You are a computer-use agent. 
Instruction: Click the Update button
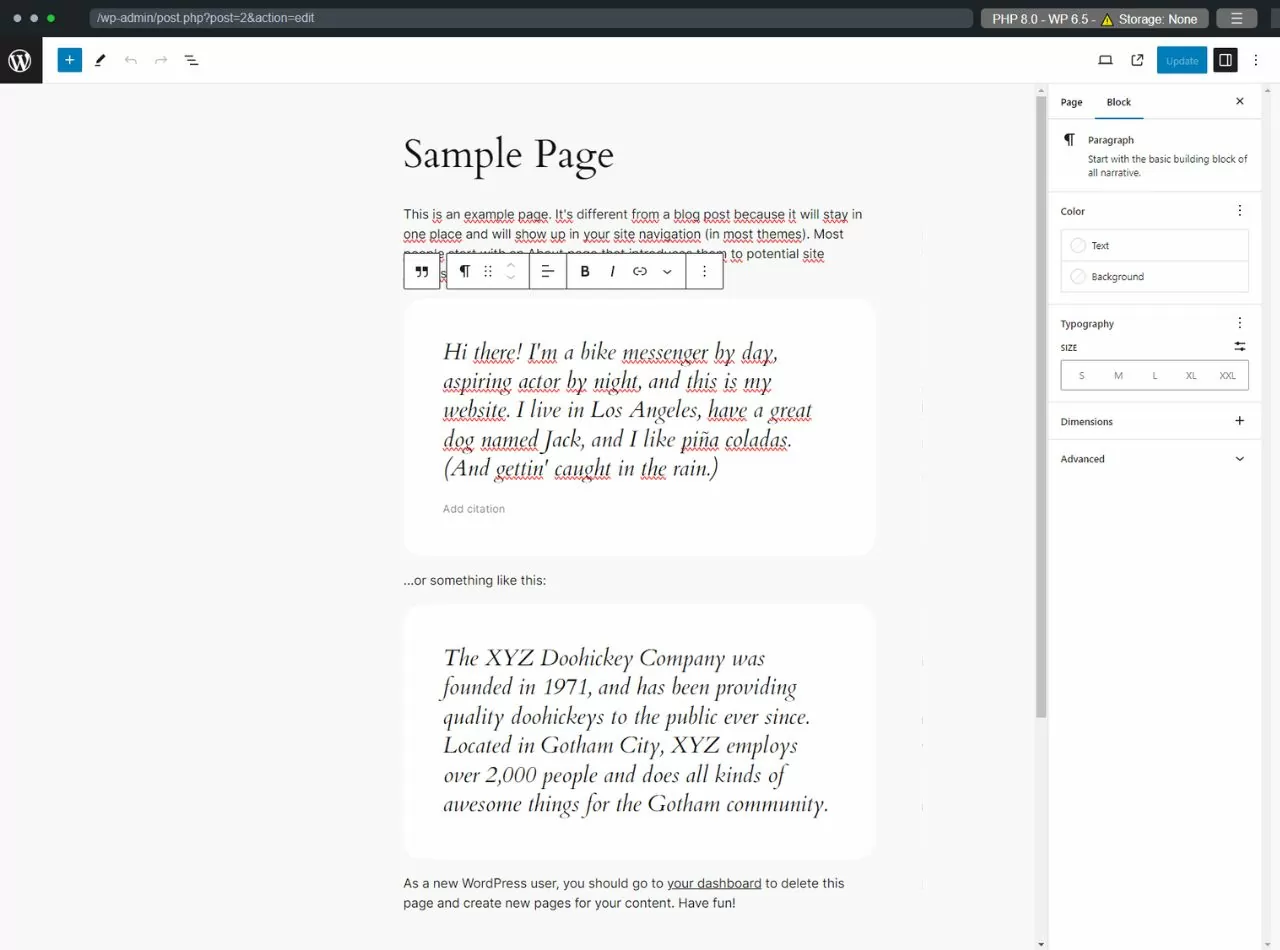tap(1182, 60)
